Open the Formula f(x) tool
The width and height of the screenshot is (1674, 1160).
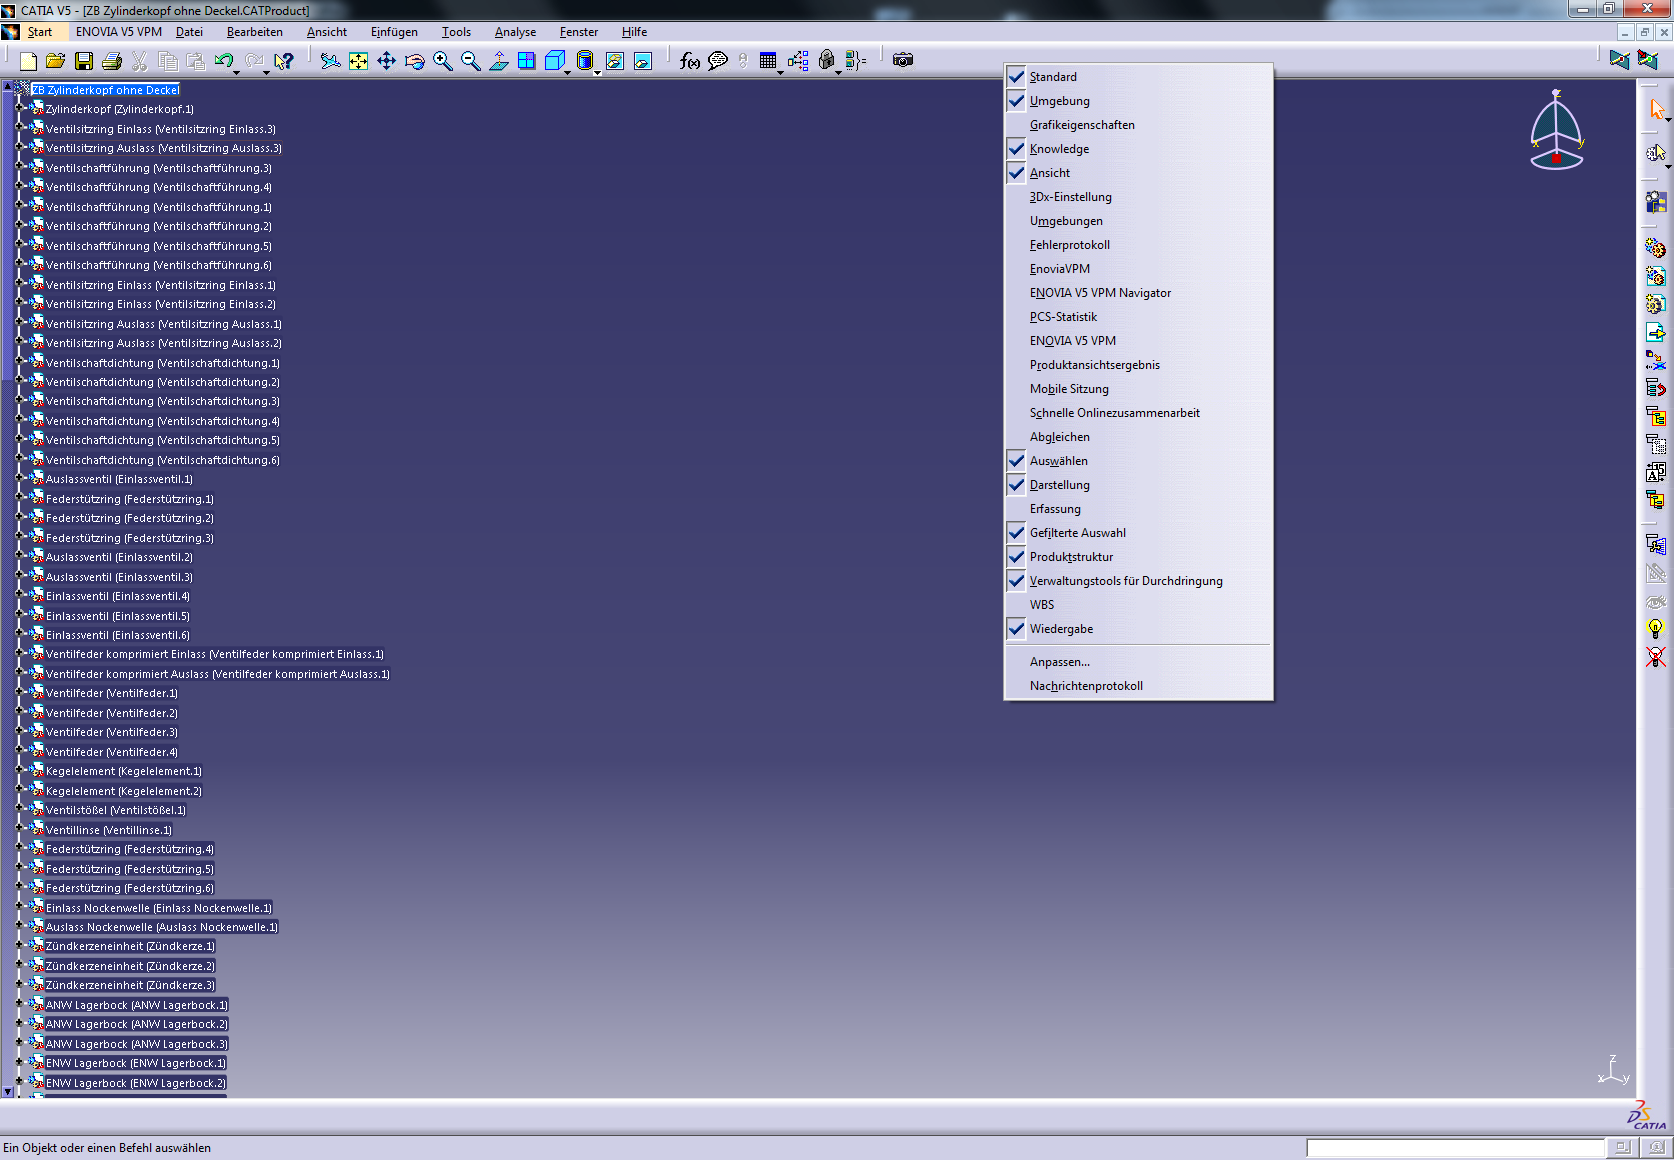689,61
